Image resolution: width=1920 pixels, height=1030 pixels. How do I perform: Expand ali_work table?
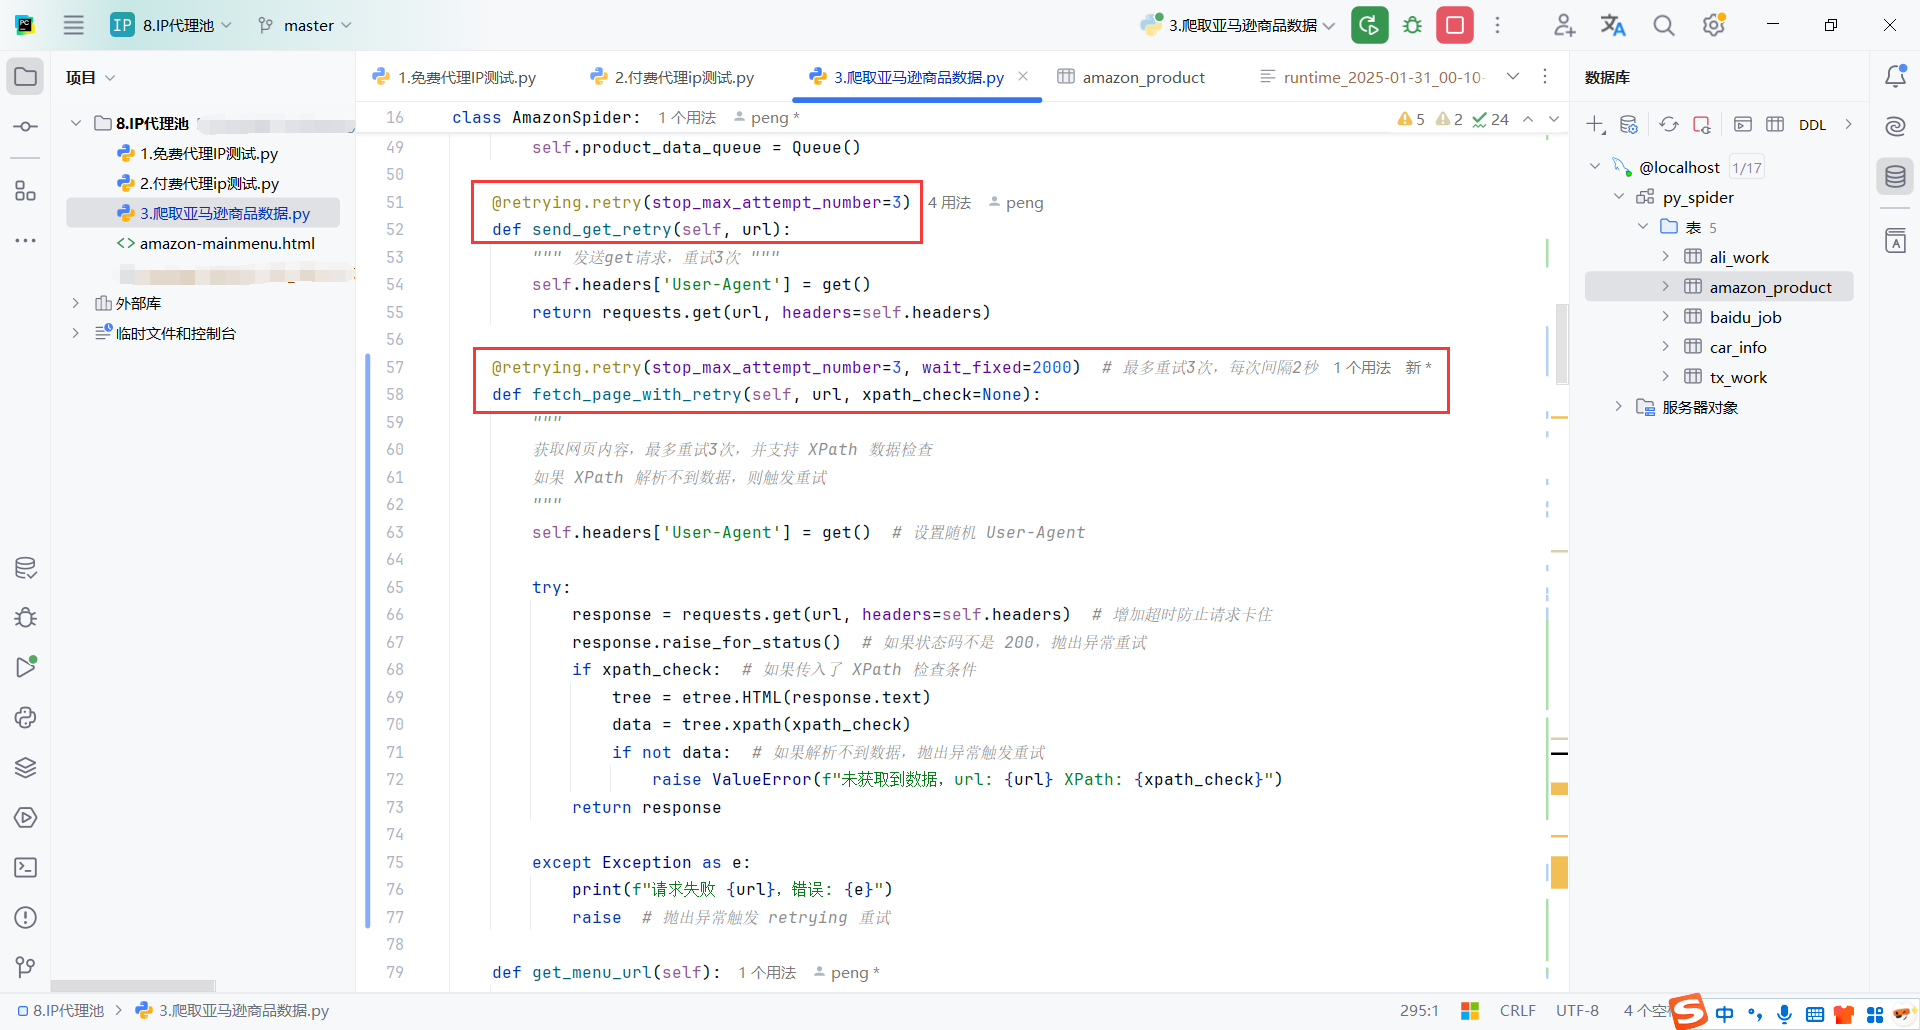[1665, 257]
